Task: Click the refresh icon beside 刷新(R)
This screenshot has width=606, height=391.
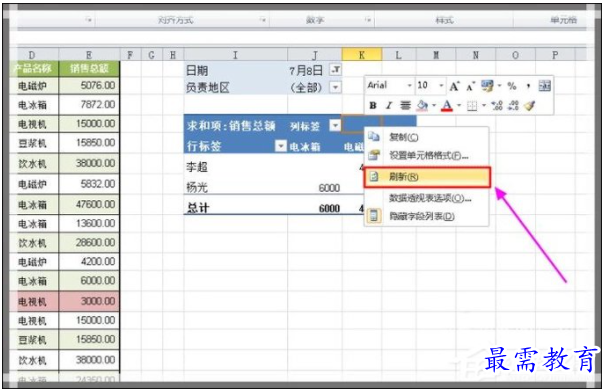Action: pyautogui.click(x=374, y=177)
